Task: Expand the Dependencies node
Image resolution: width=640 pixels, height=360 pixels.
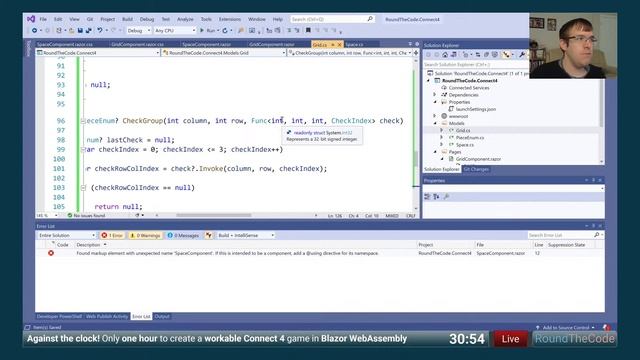Action: point(435,95)
